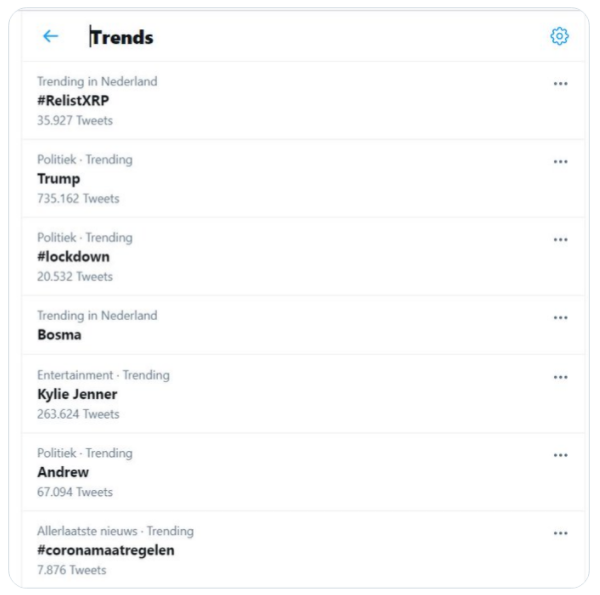
Task: Select the Trends page title
Action: pyautogui.click(x=122, y=37)
